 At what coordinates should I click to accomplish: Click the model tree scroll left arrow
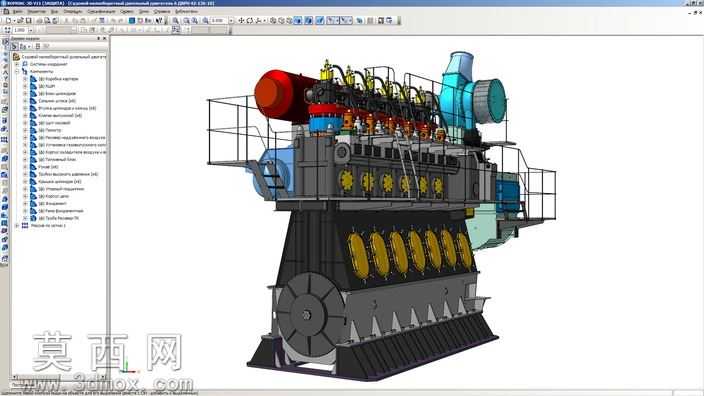pyautogui.click(x=14, y=377)
